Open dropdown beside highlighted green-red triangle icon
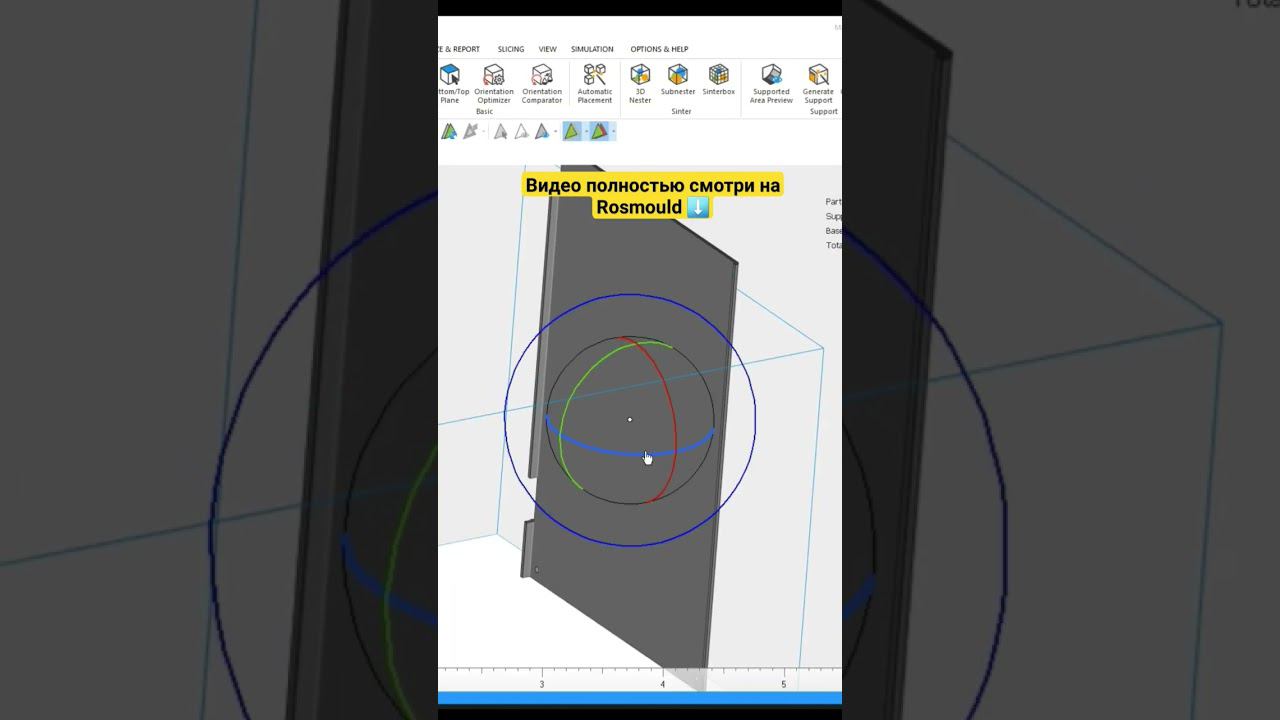1280x720 pixels. (x=612, y=132)
